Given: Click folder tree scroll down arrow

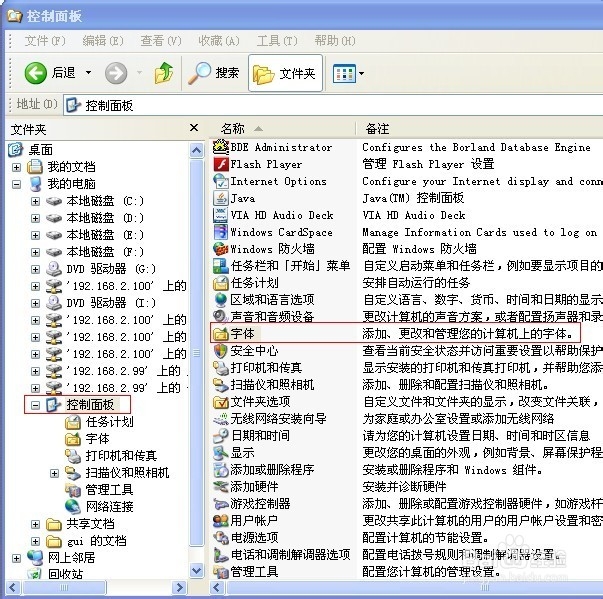Looking at the screenshot, I should (x=197, y=570).
